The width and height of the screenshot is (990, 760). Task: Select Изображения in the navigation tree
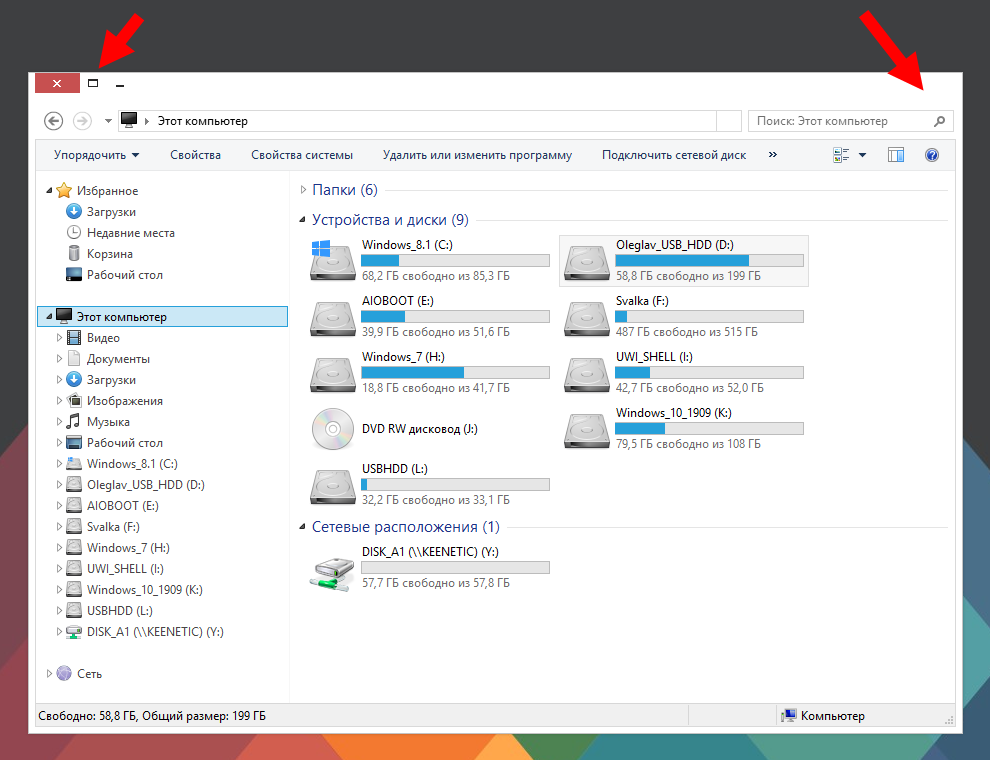[125, 401]
